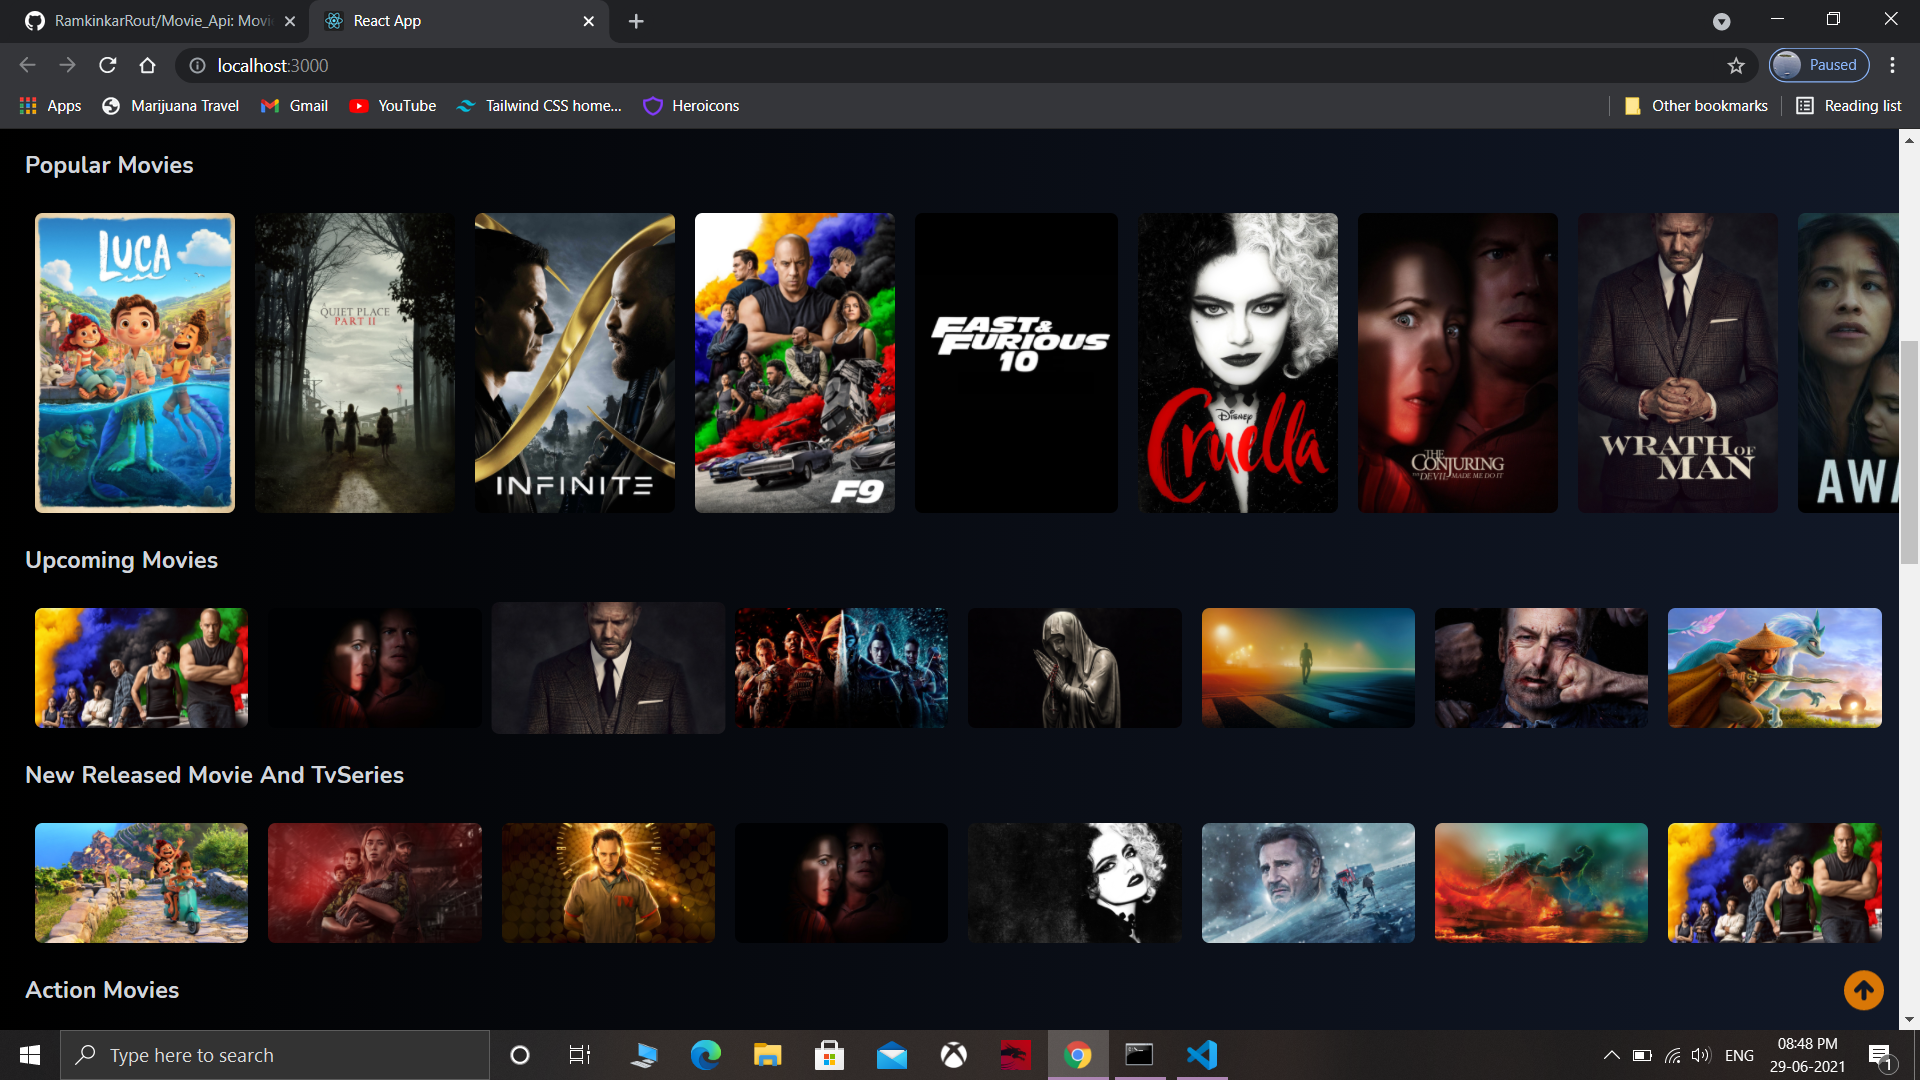Viewport: 1920px width, 1080px height.
Task: Open Microsoft Edge from the taskbar
Action: tap(705, 1055)
